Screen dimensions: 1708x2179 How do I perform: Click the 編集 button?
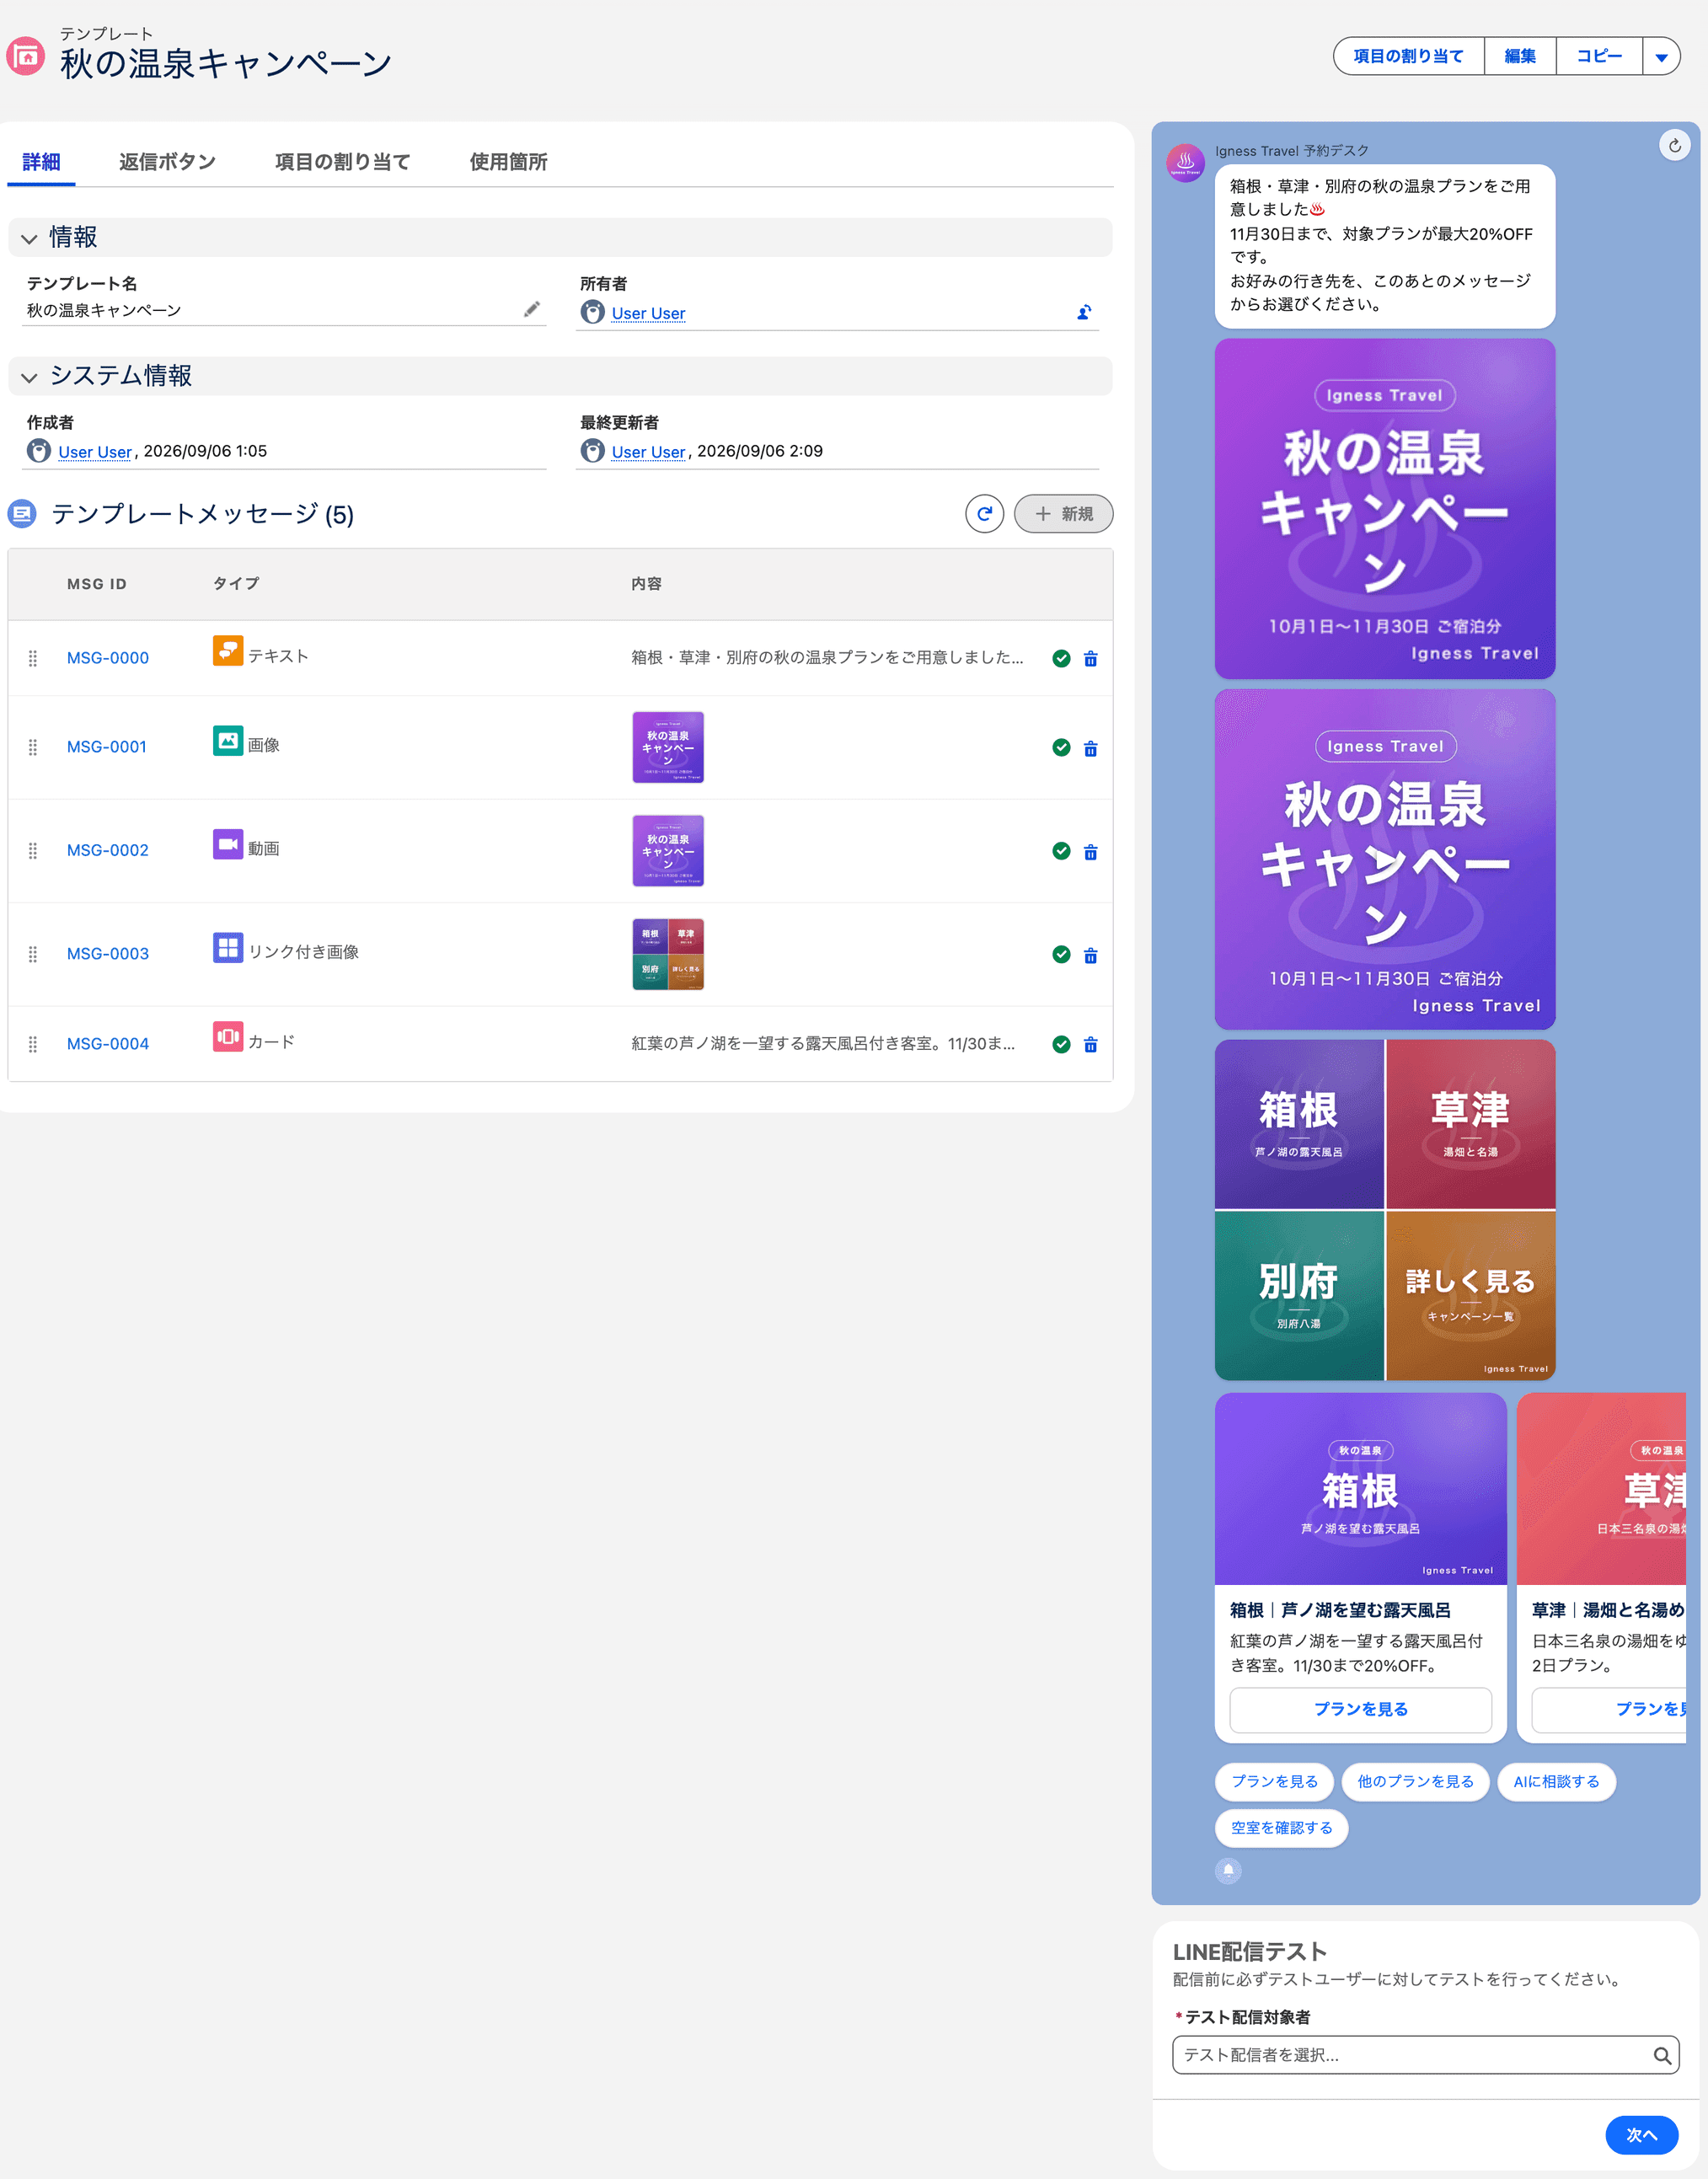[1520, 57]
